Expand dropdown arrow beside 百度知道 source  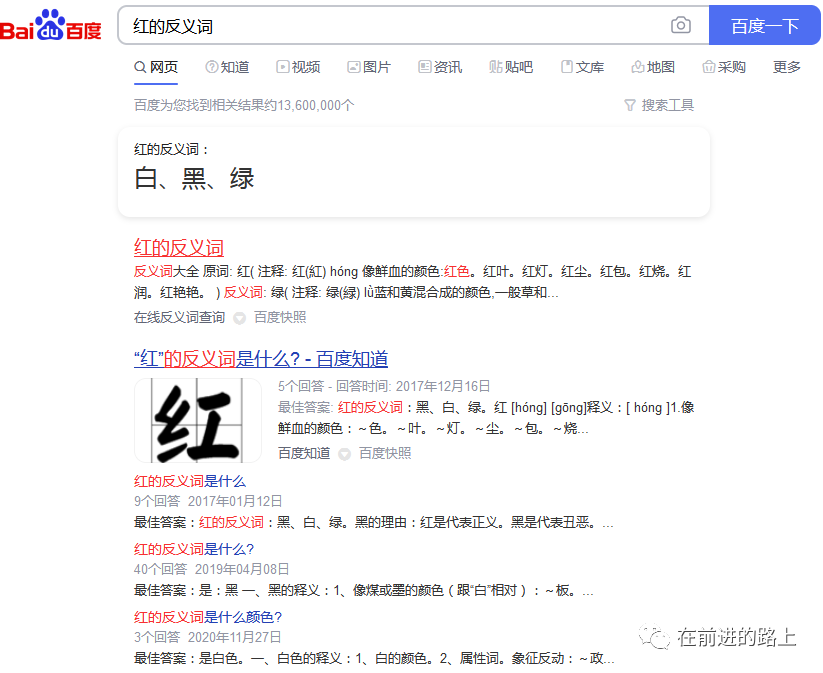pos(344,454)
